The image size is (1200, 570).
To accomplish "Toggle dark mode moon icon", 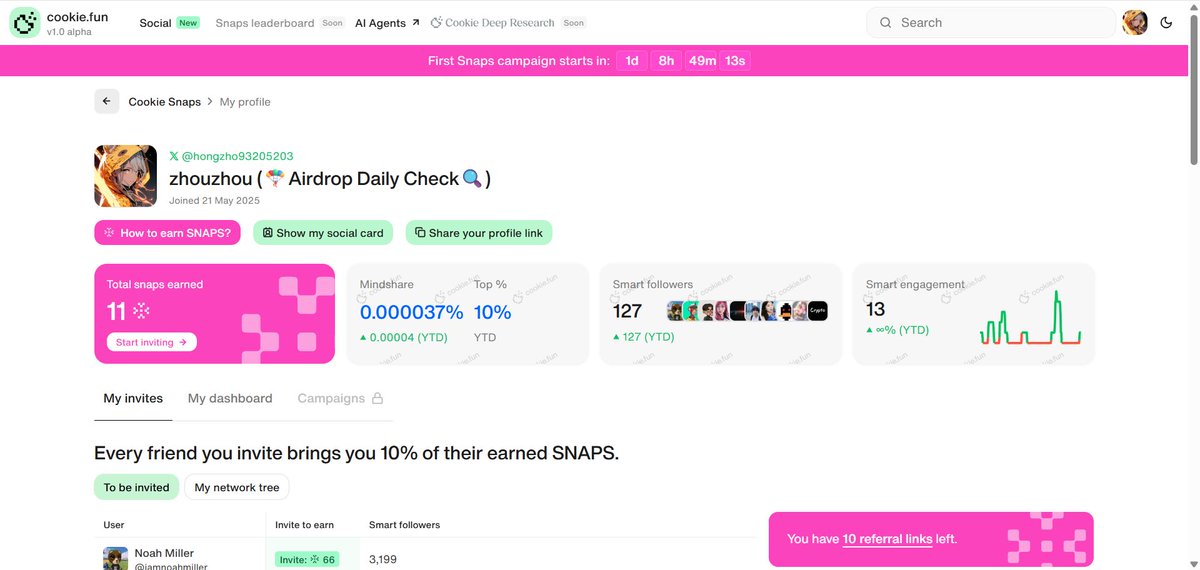I will pyautogui.click(x=1166, y=23).
